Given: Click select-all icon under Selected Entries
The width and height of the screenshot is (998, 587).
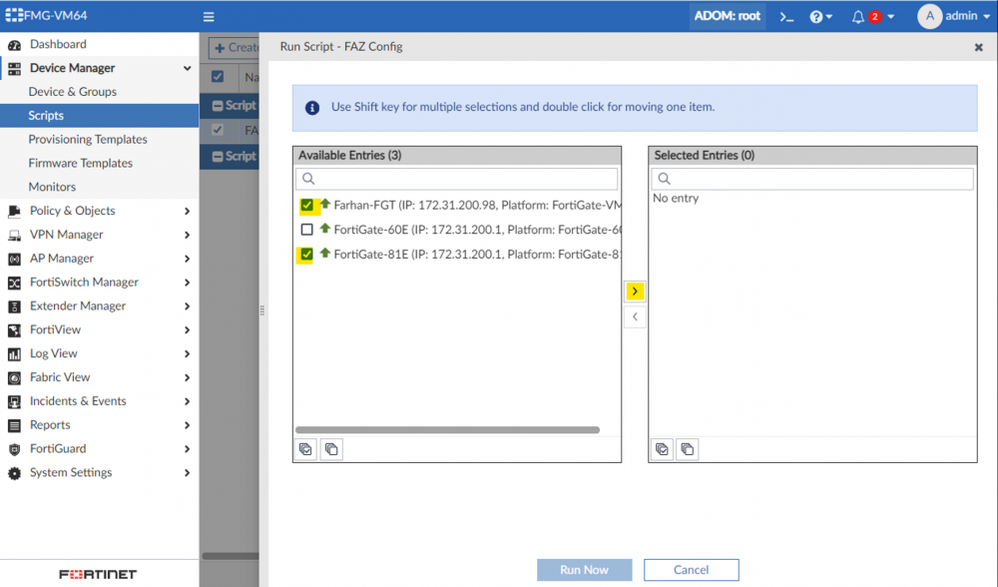Looking at the screenshot, I should [662, 449].
